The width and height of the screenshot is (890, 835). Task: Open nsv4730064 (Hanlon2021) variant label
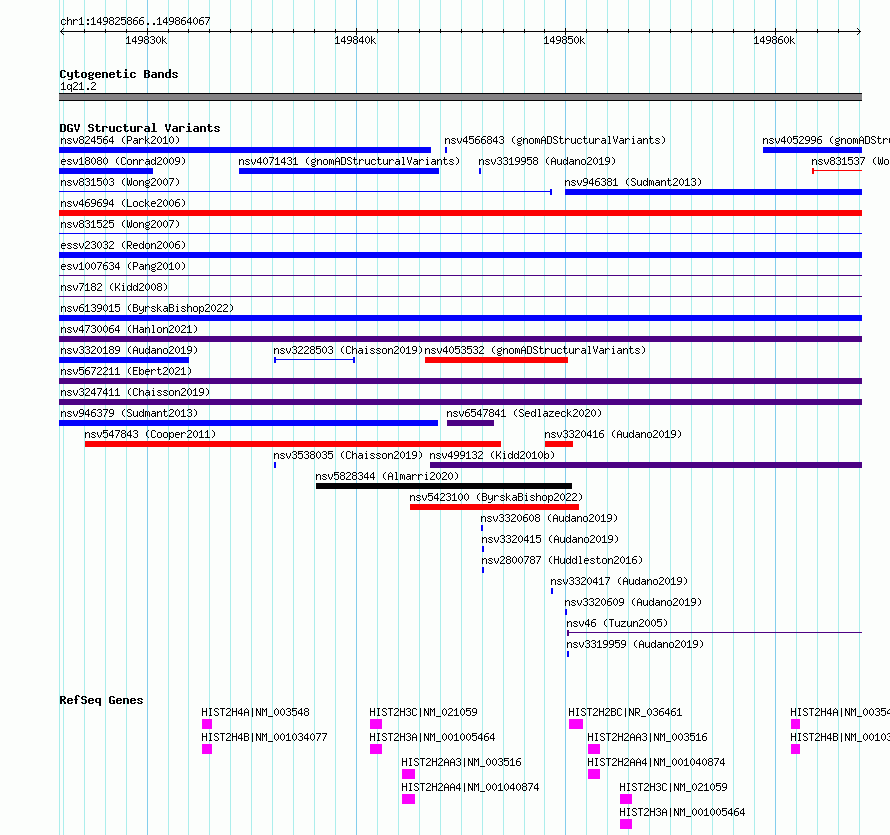pyautogui.click(x=129, y=329)
